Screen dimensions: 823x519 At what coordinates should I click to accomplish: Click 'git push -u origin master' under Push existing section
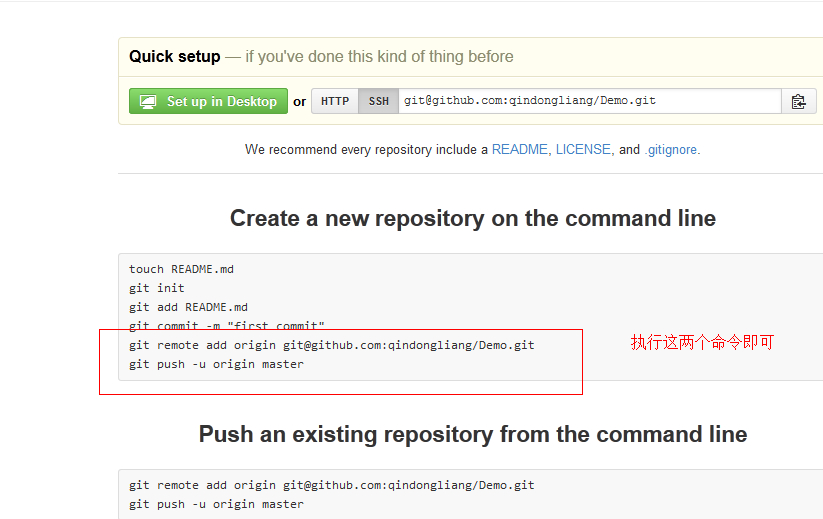216,504
